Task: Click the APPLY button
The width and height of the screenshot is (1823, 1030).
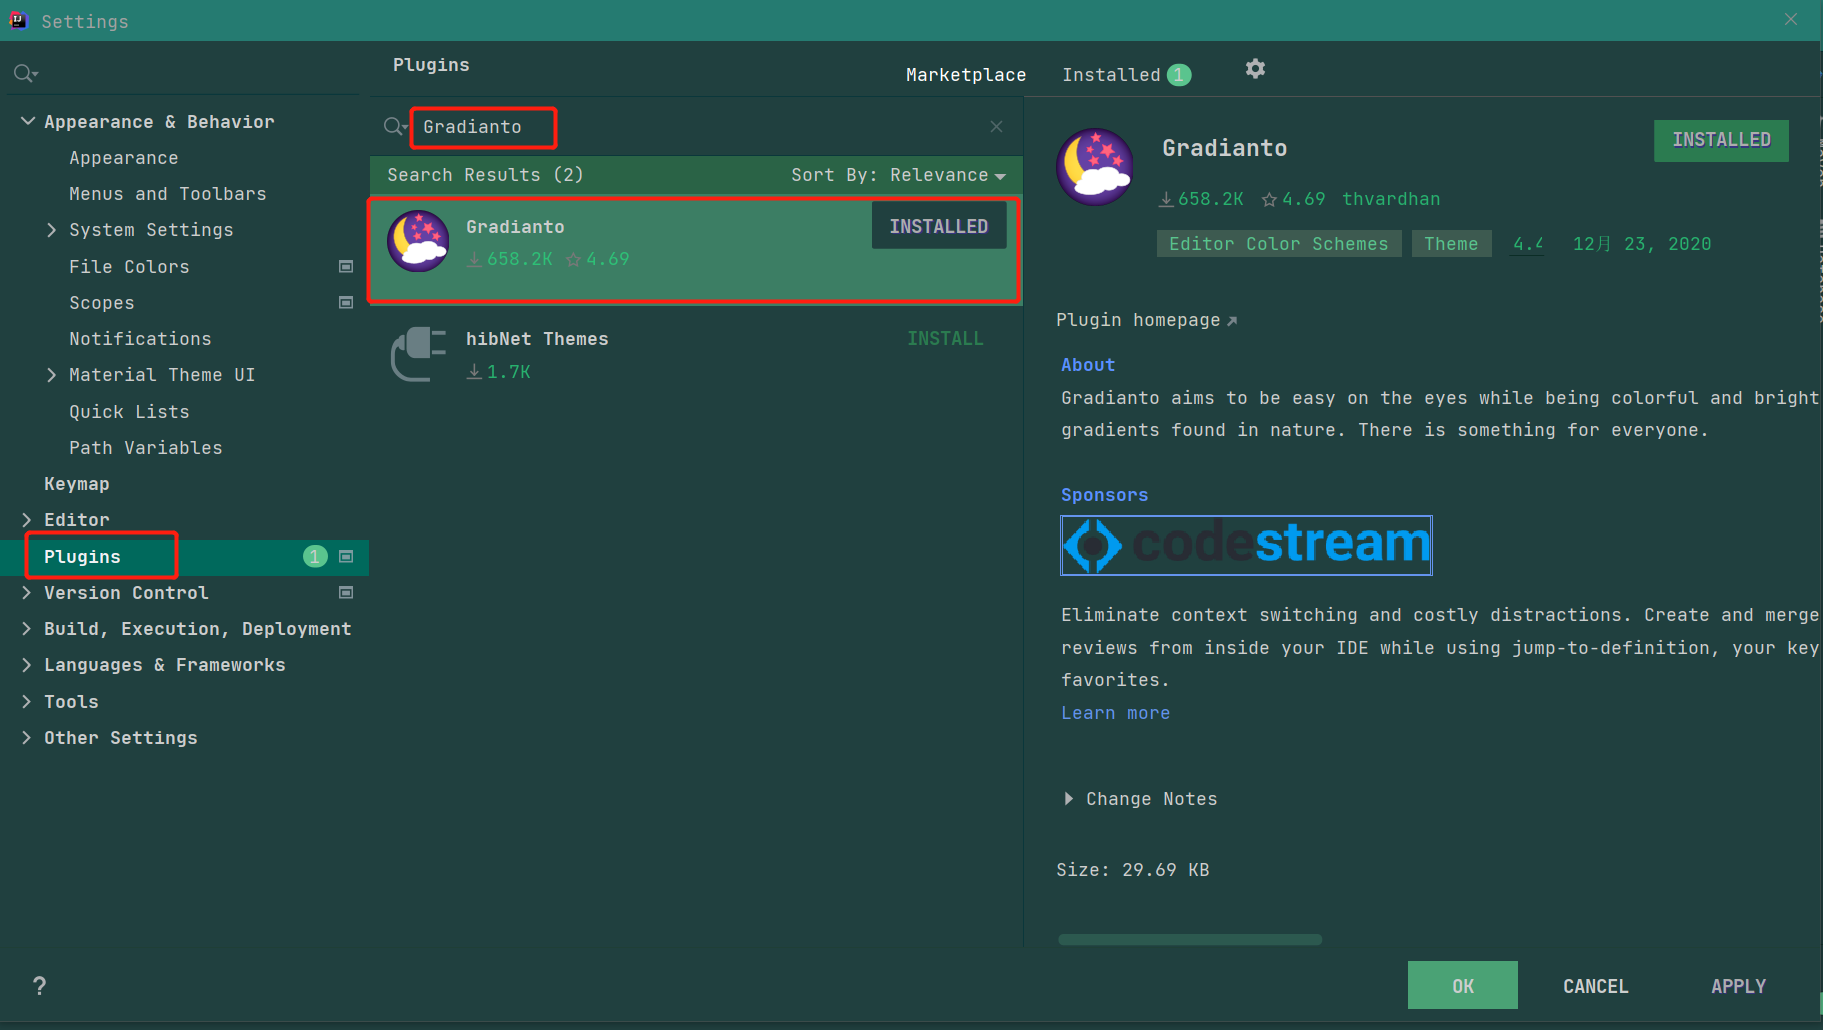Action: point(1738,986)
